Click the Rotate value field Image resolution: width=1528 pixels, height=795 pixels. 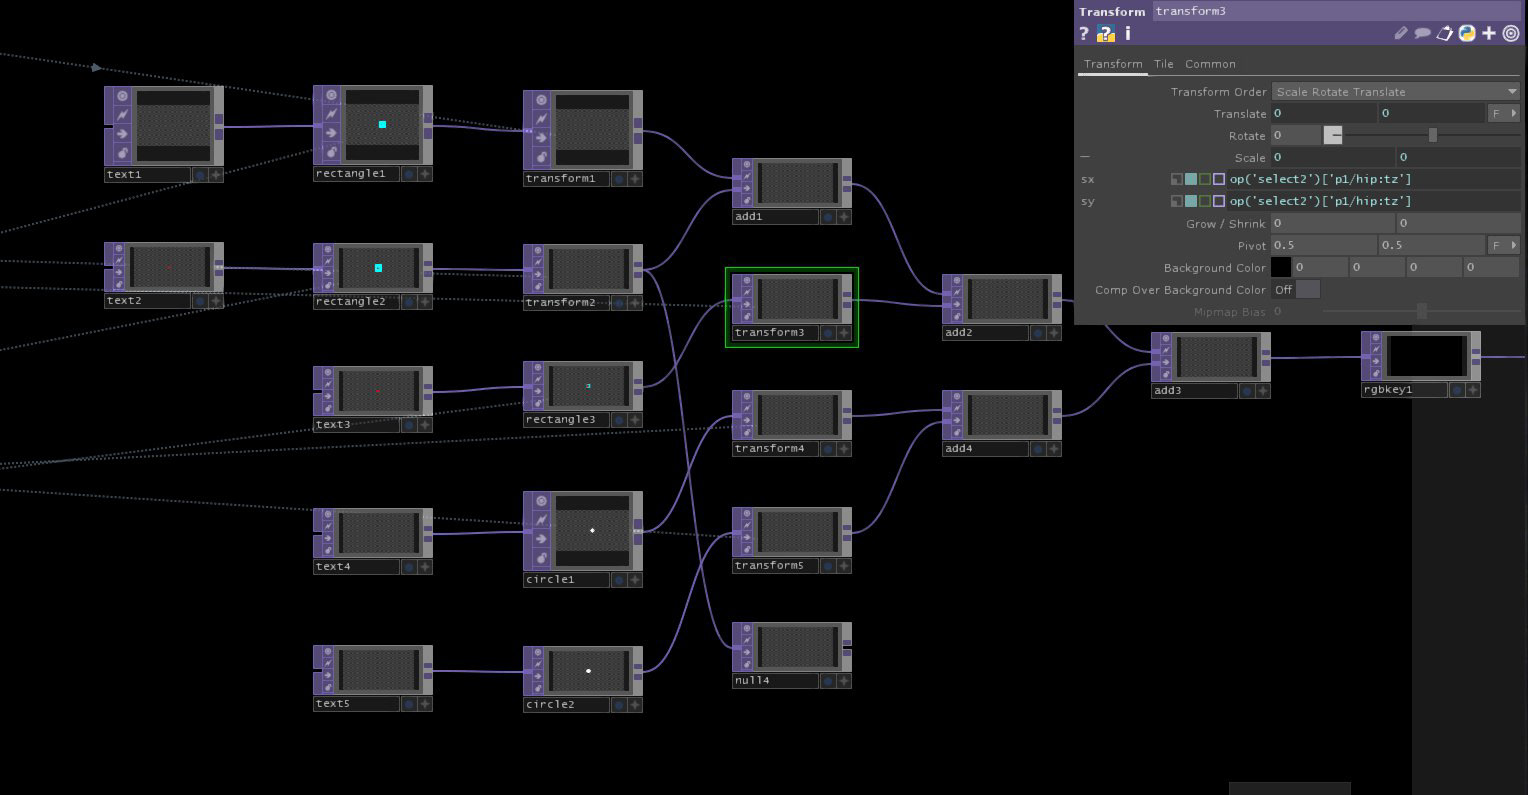click(1296, 136)
